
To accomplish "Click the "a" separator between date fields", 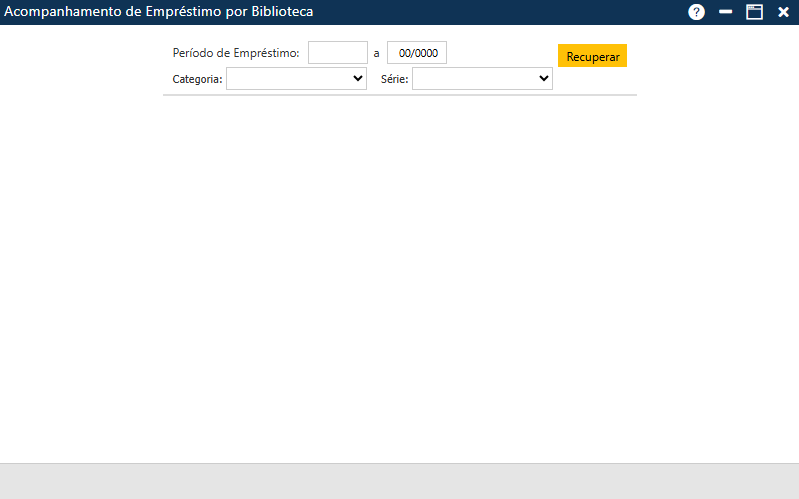I will coord(377,53).
